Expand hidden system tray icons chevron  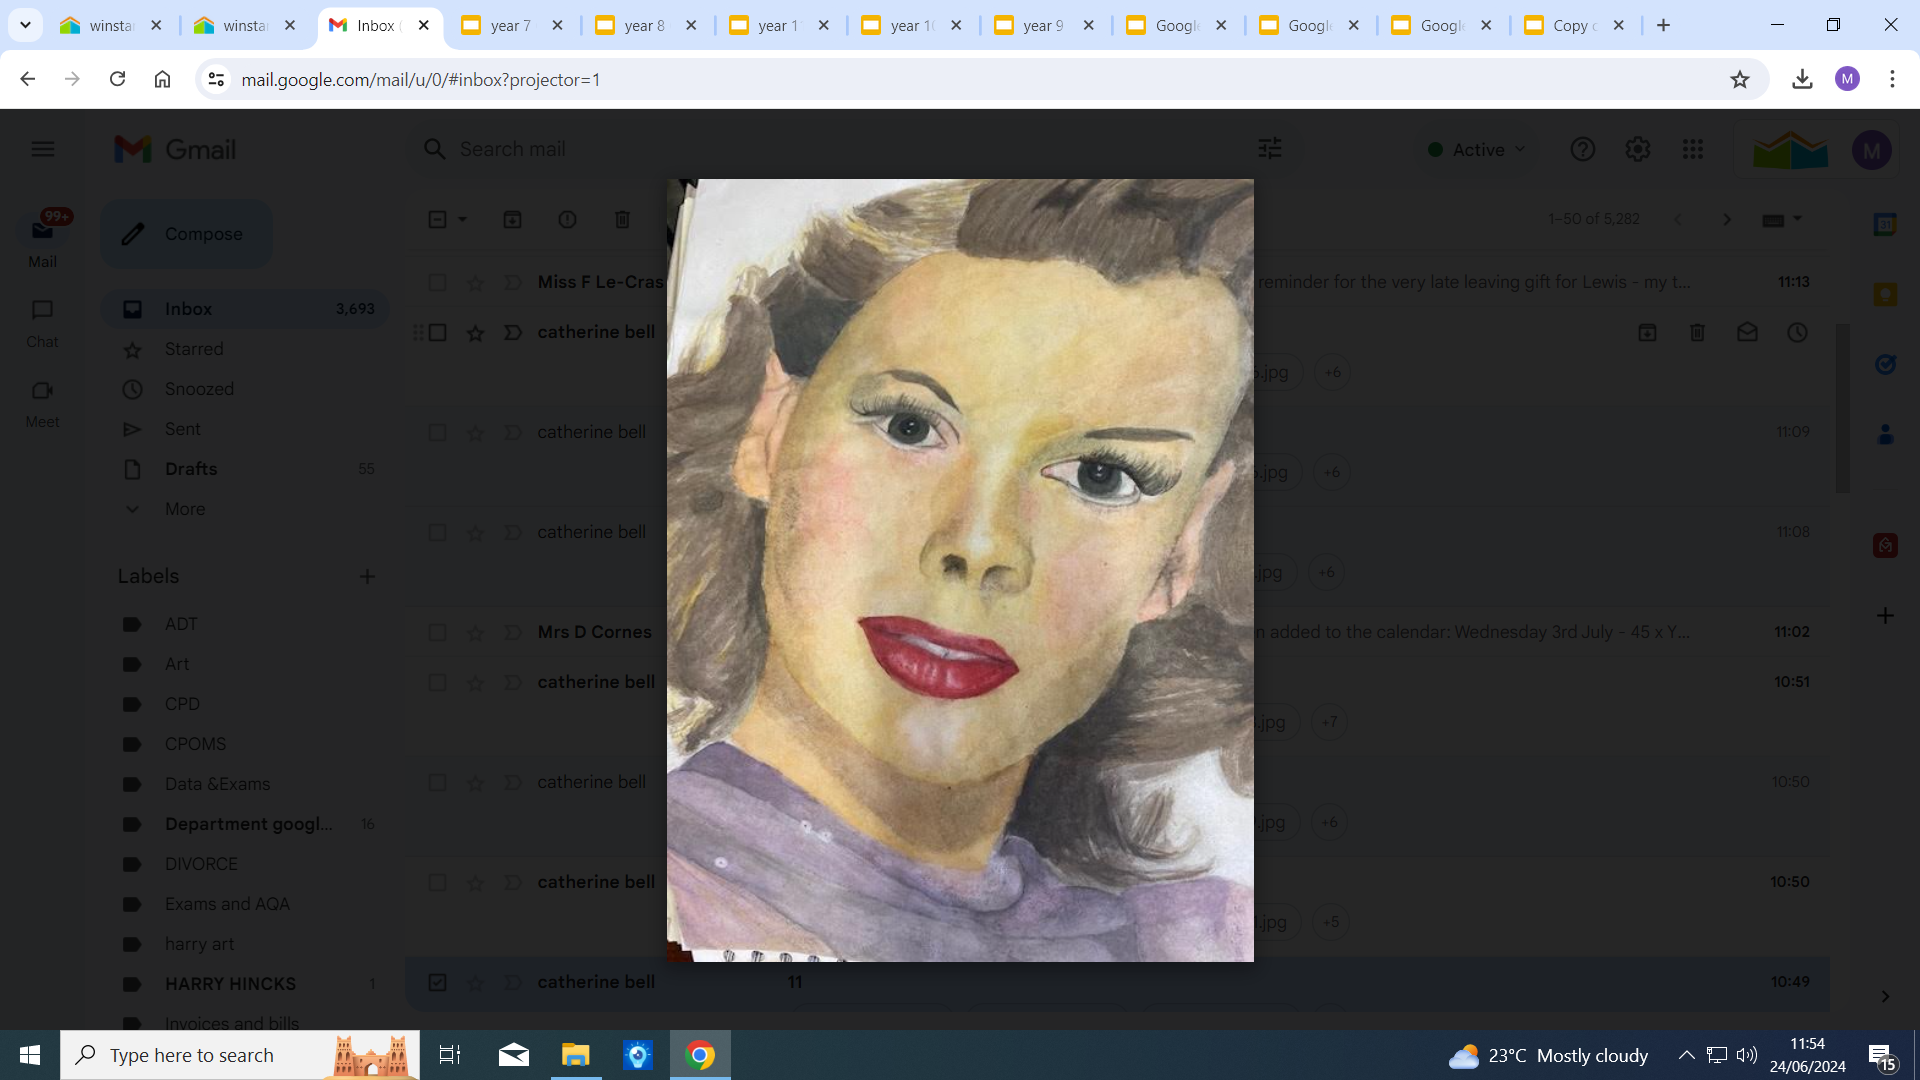pyautogui.click(x=1686, y=1055)
